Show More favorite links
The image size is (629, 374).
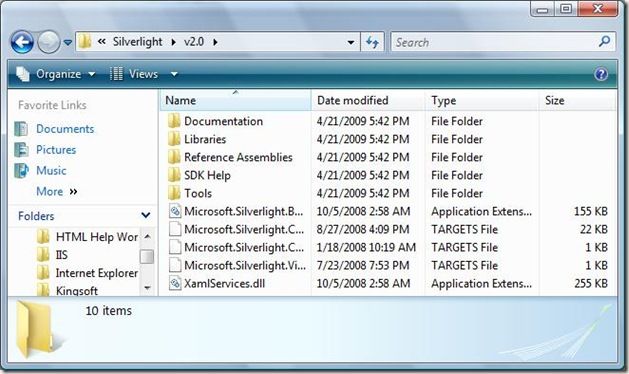coord(57,191)
